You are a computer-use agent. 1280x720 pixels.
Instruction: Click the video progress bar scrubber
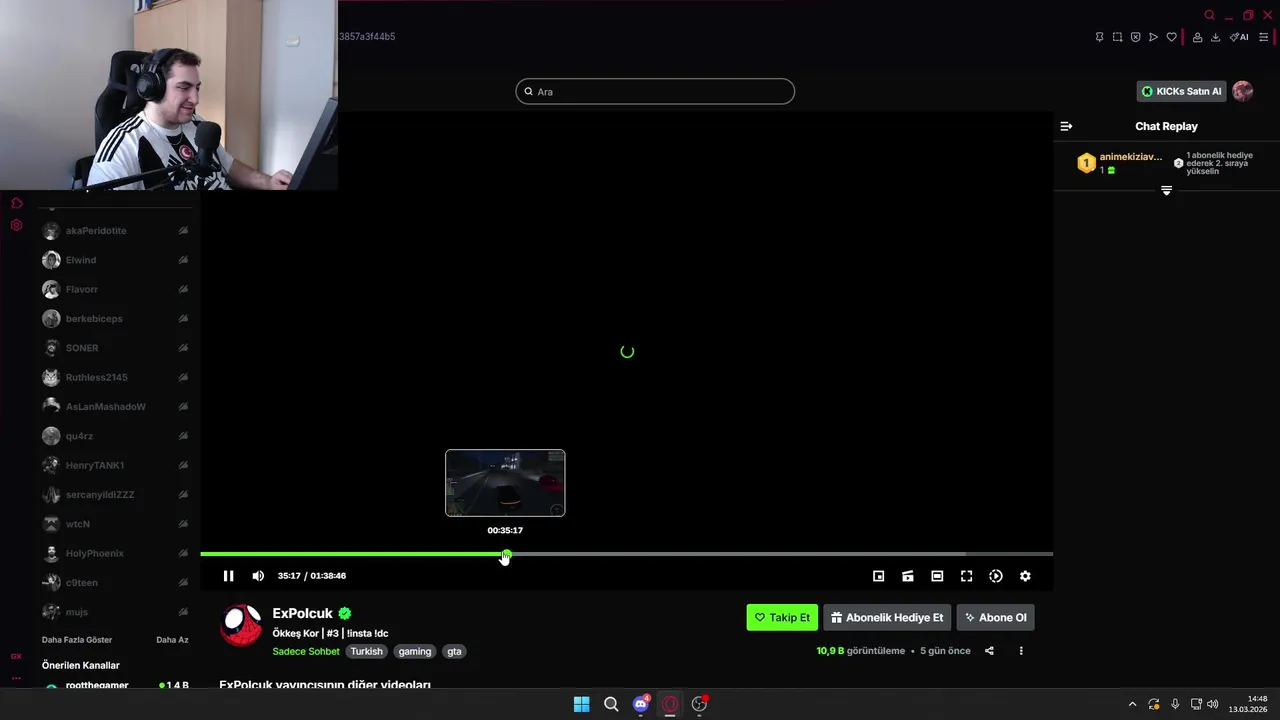pos(506,554)
